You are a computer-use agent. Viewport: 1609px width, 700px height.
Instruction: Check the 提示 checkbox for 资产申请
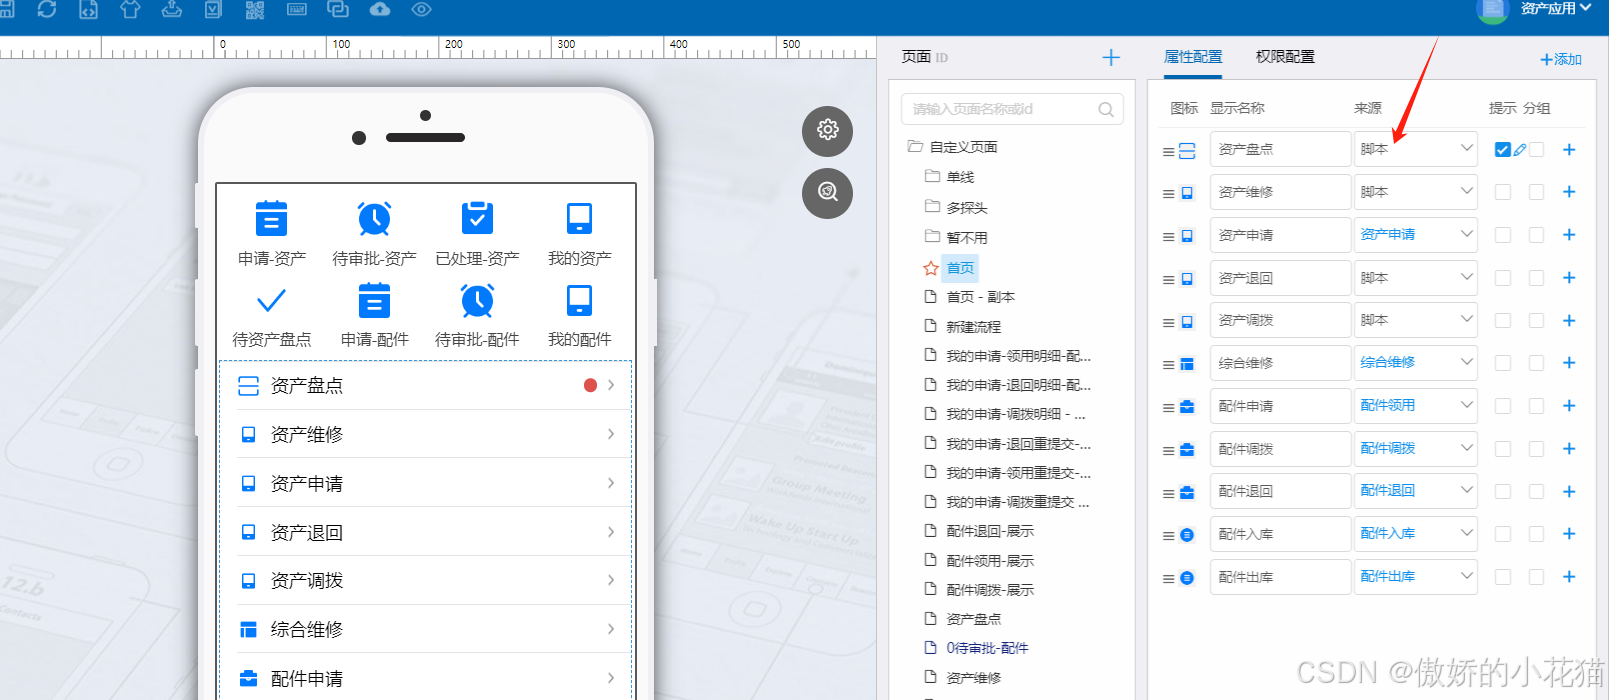(1502, 235)
